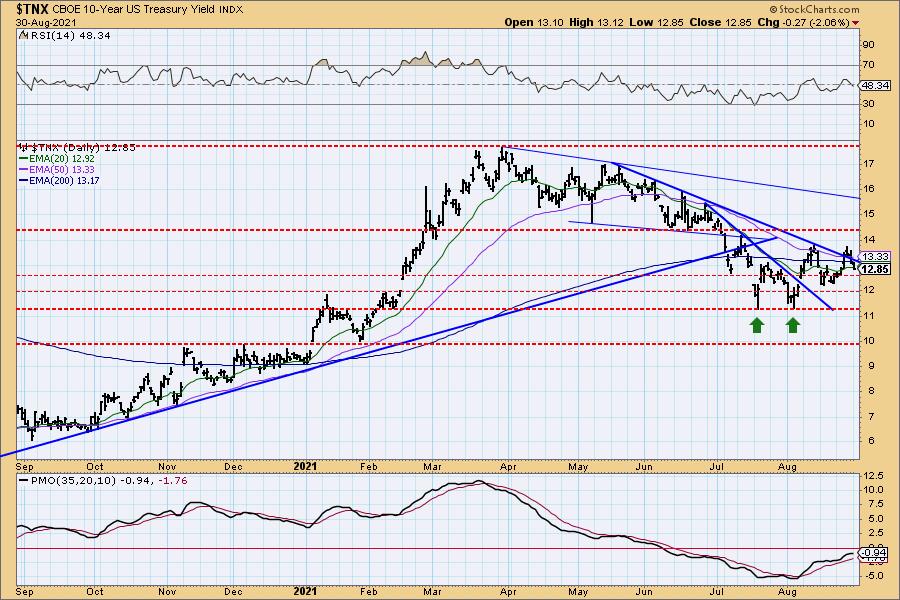
Task: Click the 17 level on price axis
Action: point(868,164)
